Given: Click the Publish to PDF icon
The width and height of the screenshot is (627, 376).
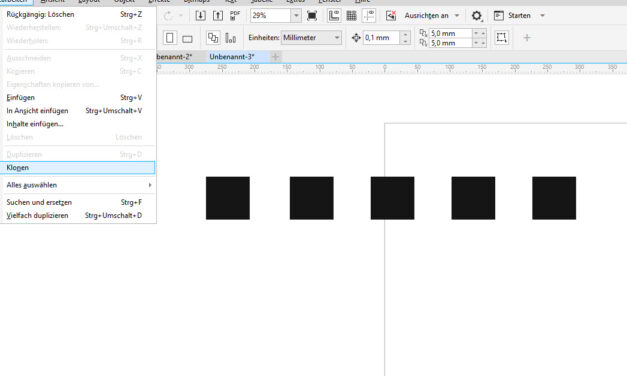Looking at the screenshot, I should [235, 16].
